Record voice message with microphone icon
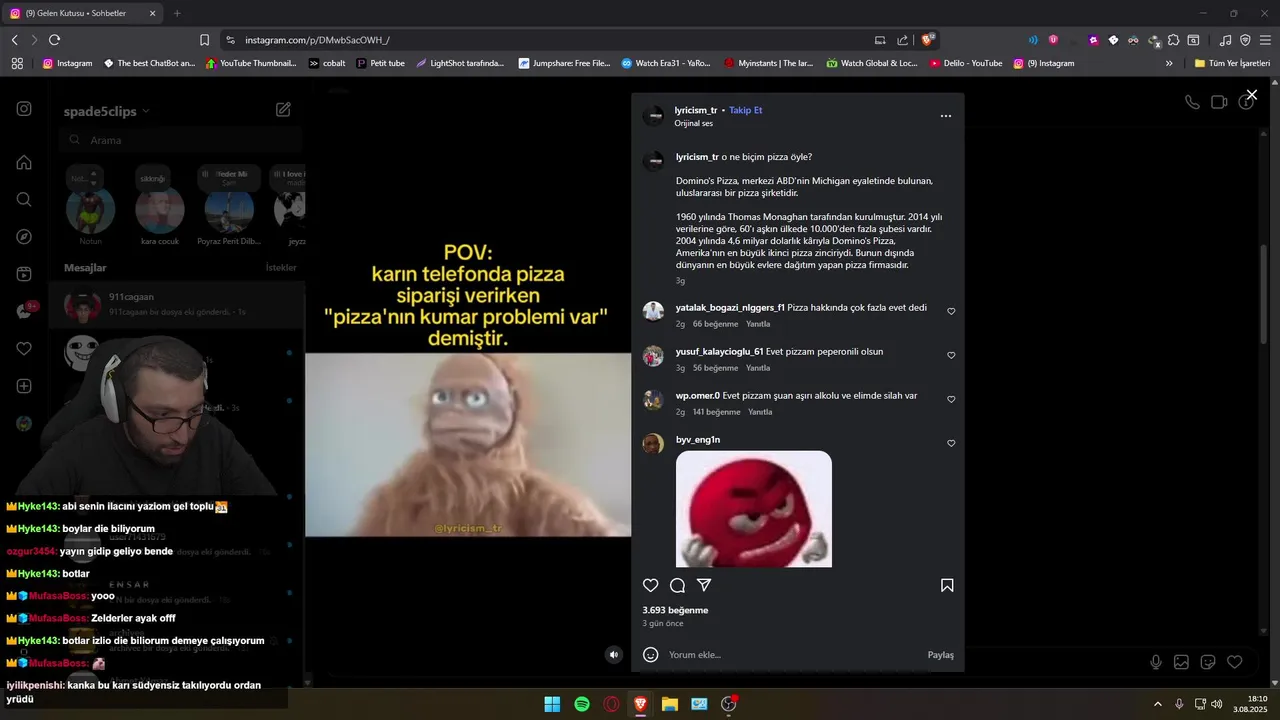 click(x=1156, y=662)
